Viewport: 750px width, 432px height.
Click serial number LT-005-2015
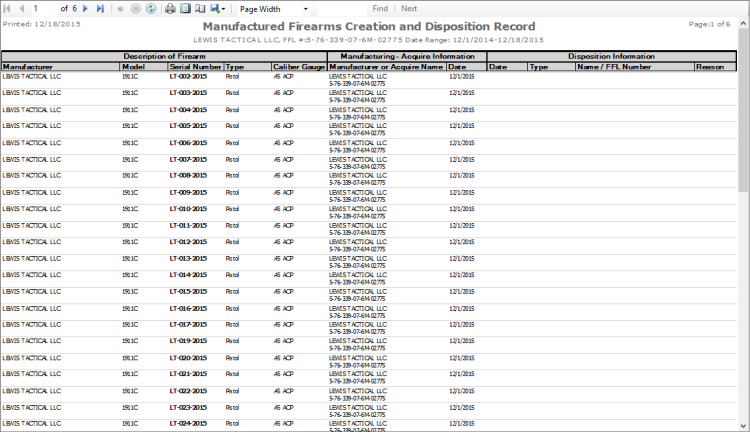click(x=188, y=126)
